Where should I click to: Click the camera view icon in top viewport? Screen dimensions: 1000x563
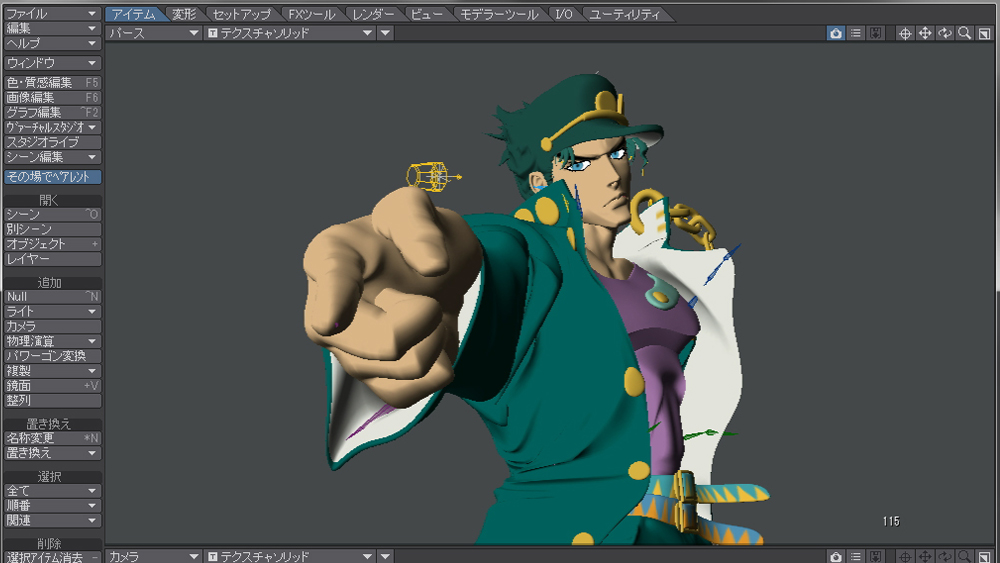[x=835, y=33]
